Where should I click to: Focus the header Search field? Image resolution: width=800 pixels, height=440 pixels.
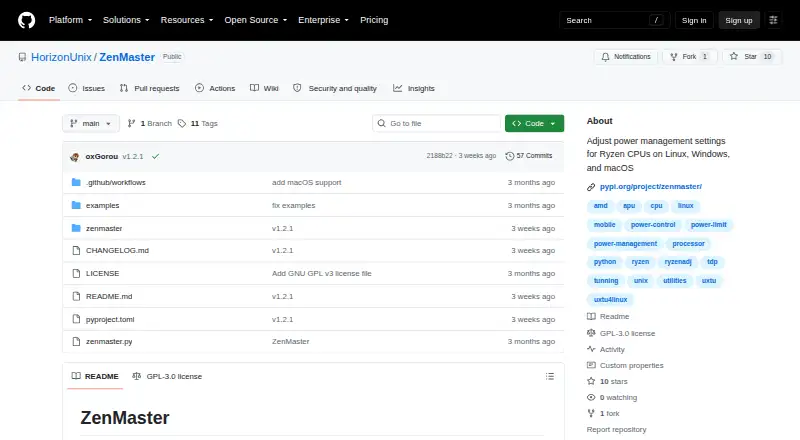pyautogui.click(x=614, y=20)
